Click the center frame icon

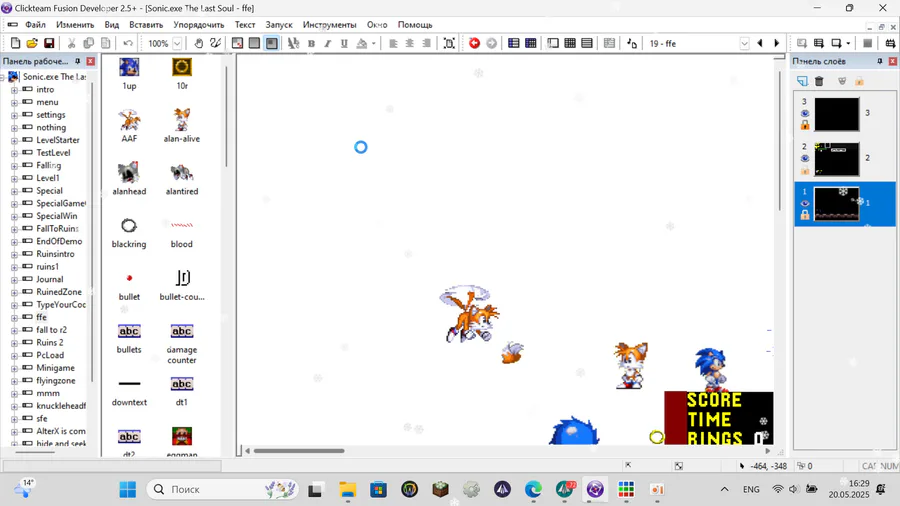(x=449, y=43)
